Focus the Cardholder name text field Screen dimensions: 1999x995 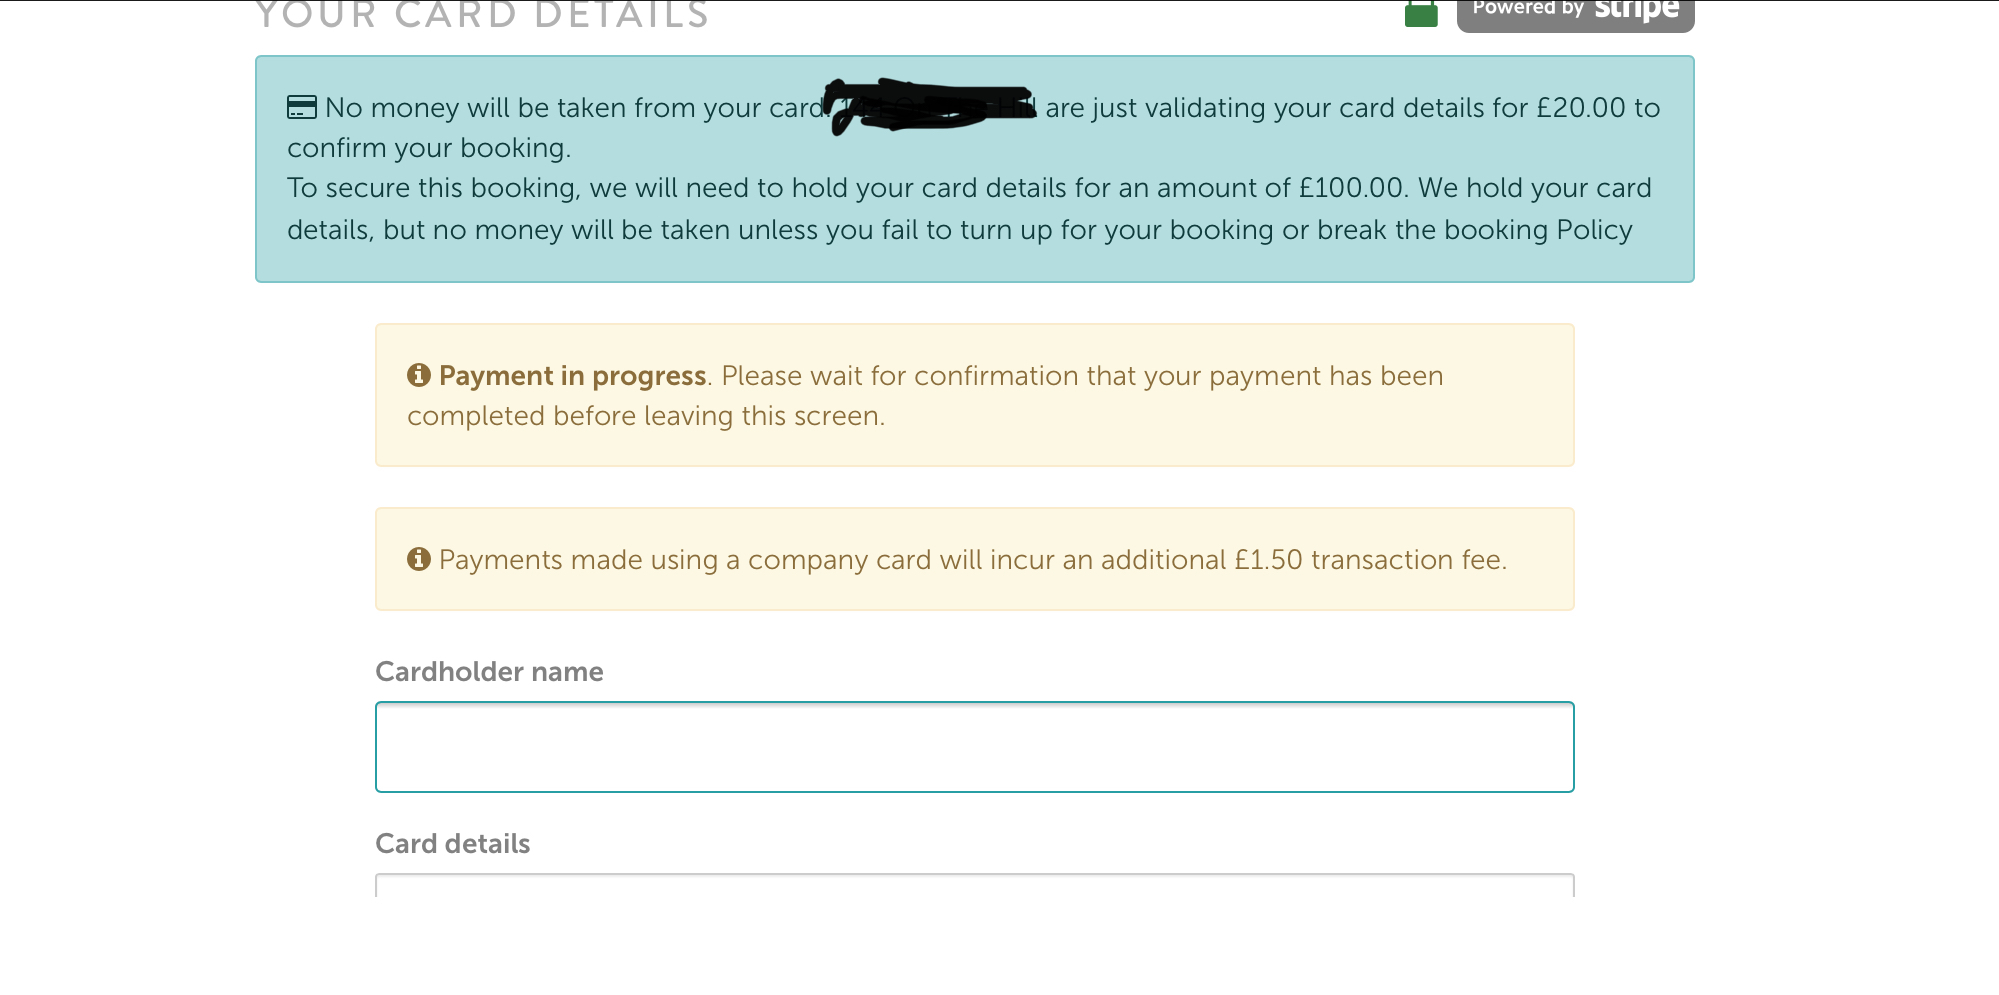click(974, 747)
